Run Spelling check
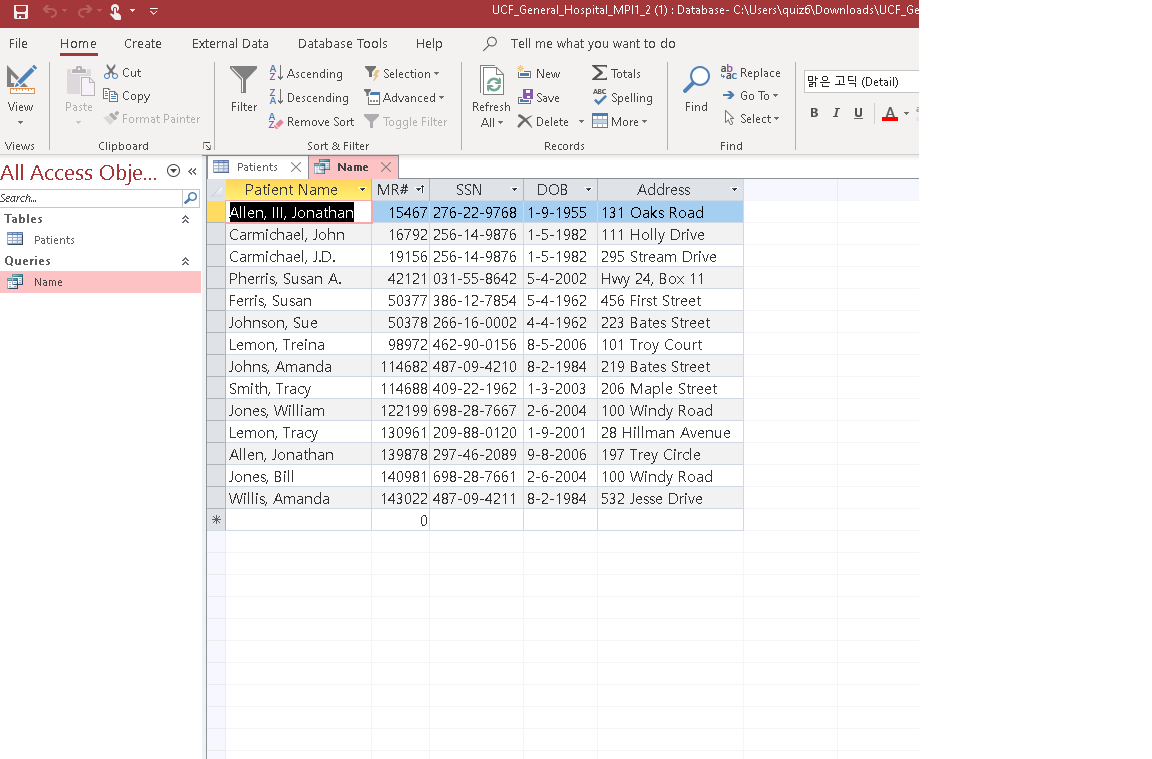 click(622, 97)
